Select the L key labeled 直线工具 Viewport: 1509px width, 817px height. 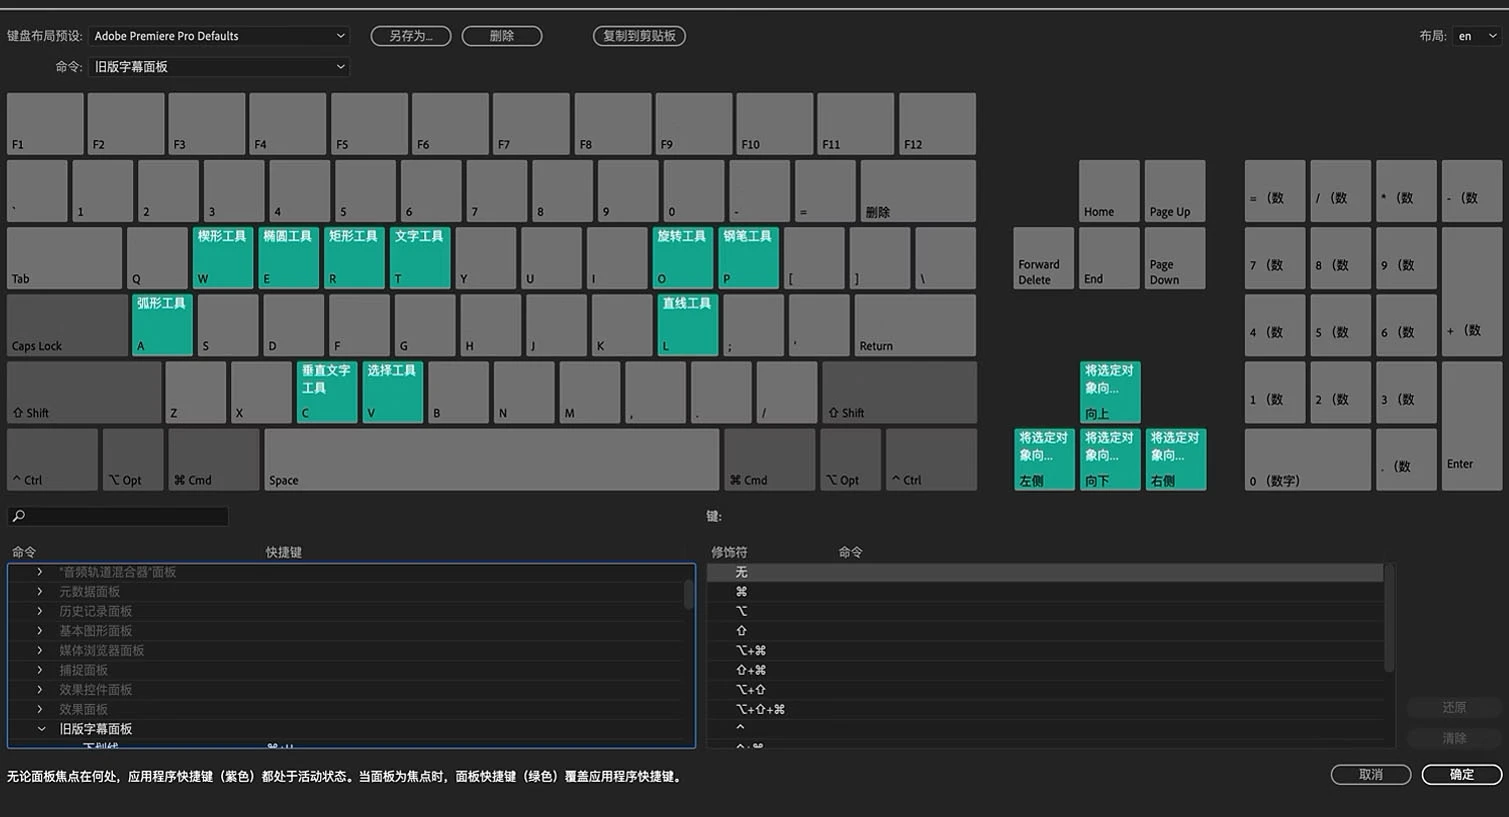[688, 325]
